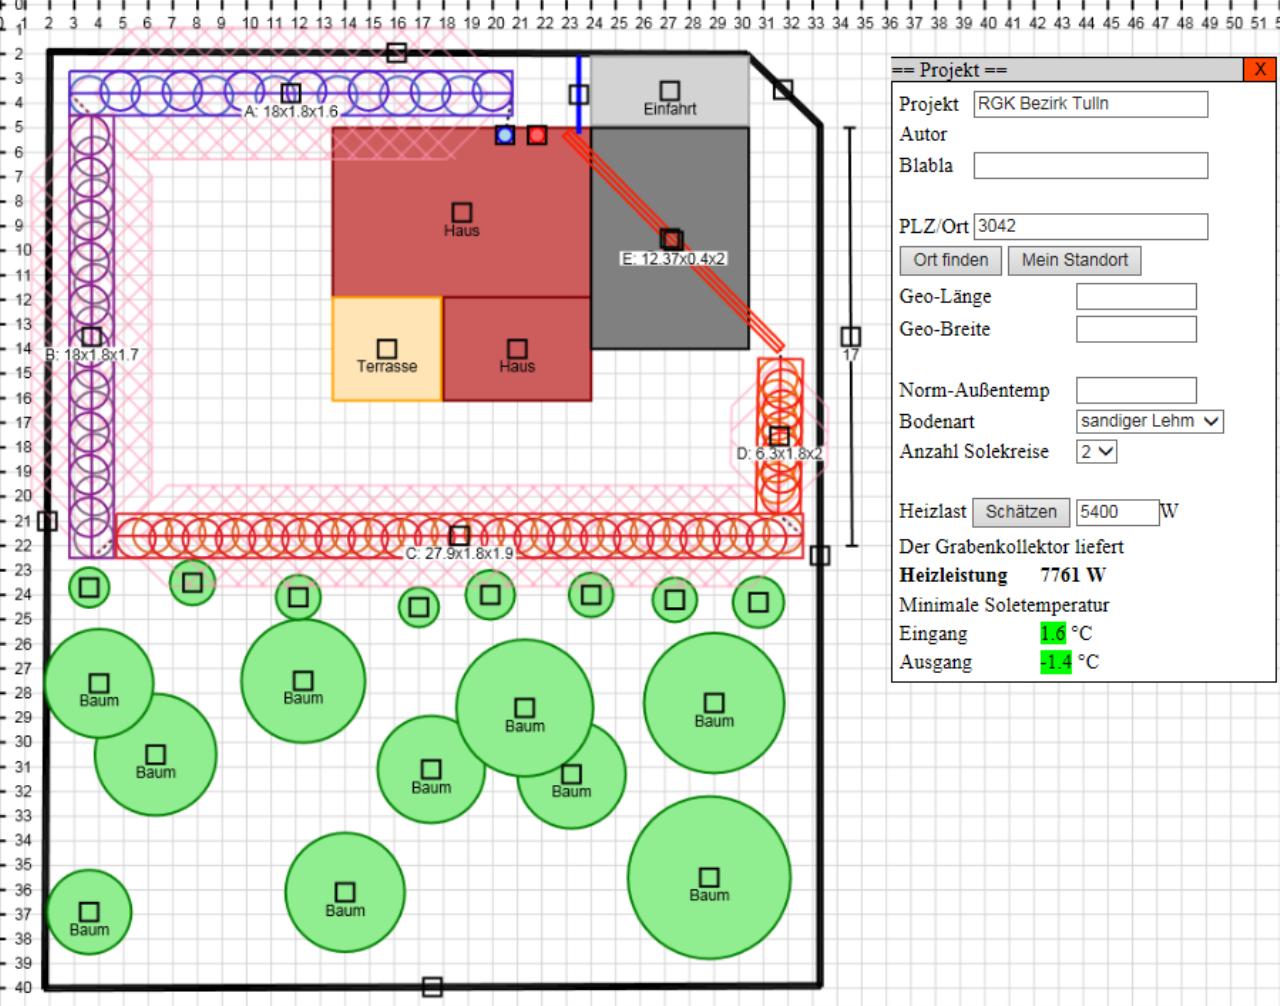Image resolution: width=1280 pixels, height=1006 pixels.
Task: Open the Anzahl Solekreise dropdown
Action: coord(1097,451)
